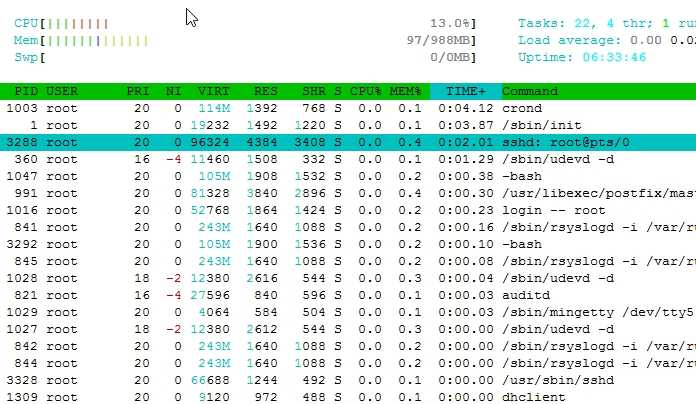Click the 114M VIRT value of crond
The width and height of the screenshot is (696, 404).
tap(214, 108)
